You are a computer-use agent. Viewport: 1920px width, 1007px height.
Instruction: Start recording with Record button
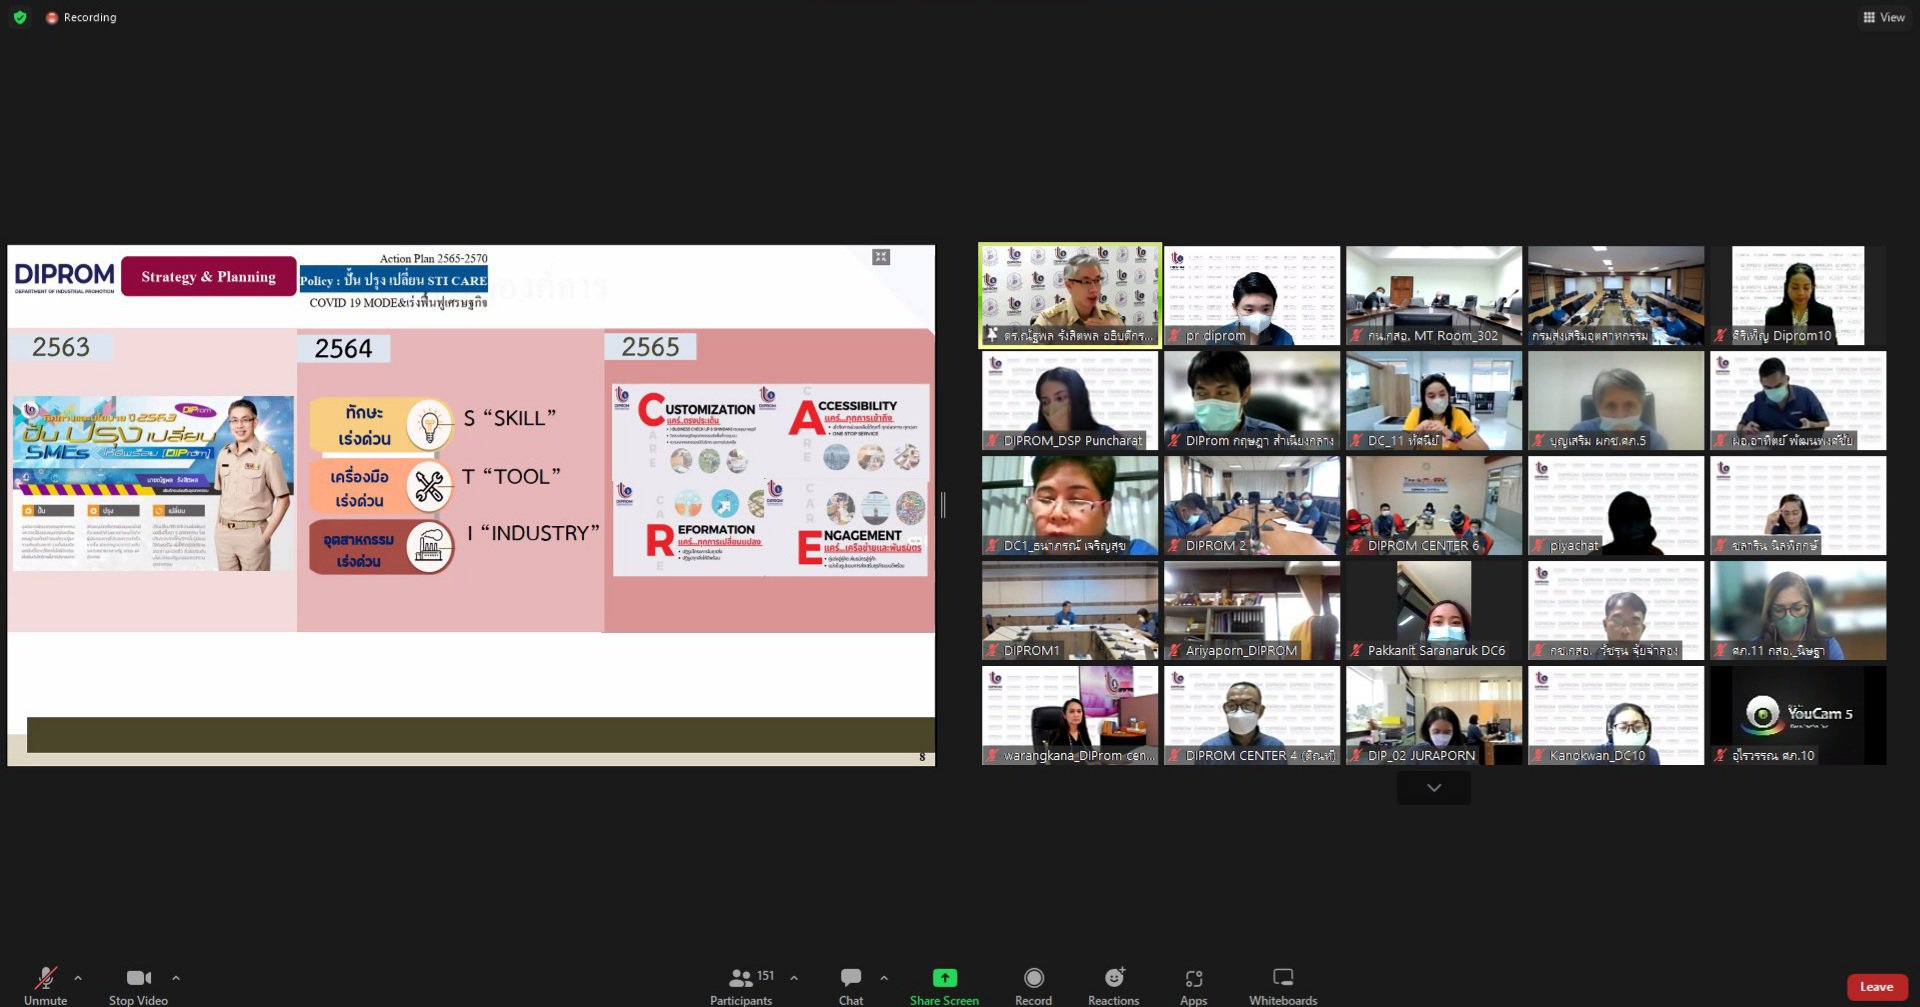pyautogui.click(x=1033, y=985)
